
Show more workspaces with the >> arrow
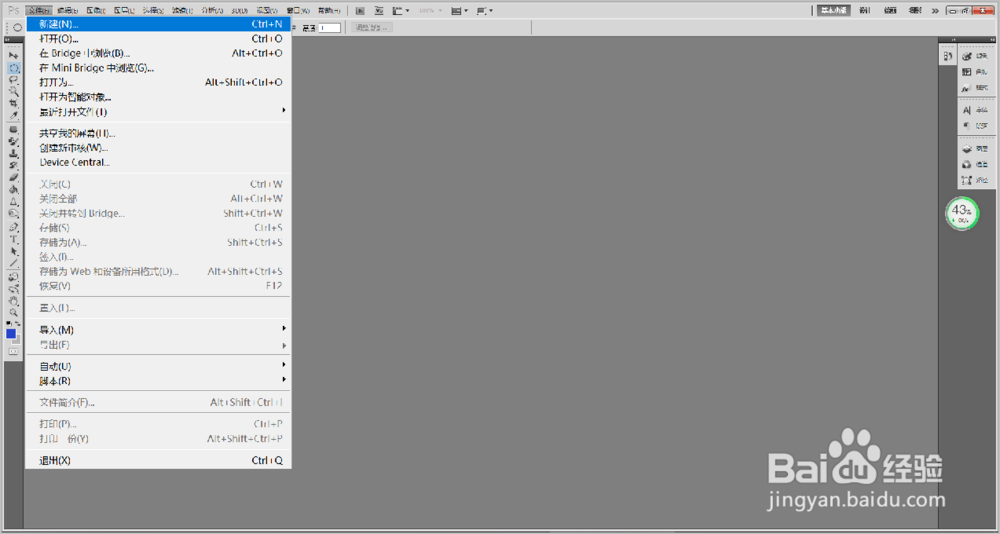[x=935, y=11]
